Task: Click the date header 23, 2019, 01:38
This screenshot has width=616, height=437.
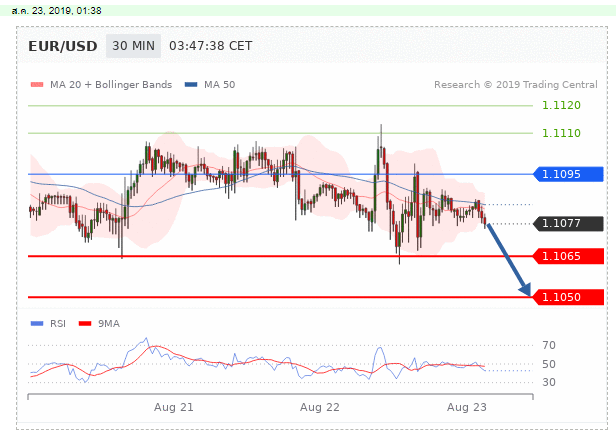Action: point(57,11)
